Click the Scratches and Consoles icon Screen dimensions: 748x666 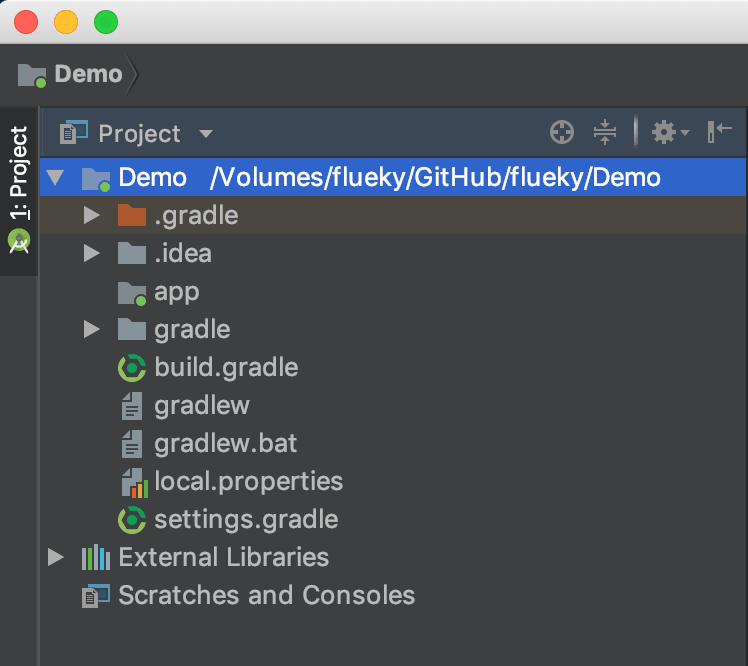[96, 596]
